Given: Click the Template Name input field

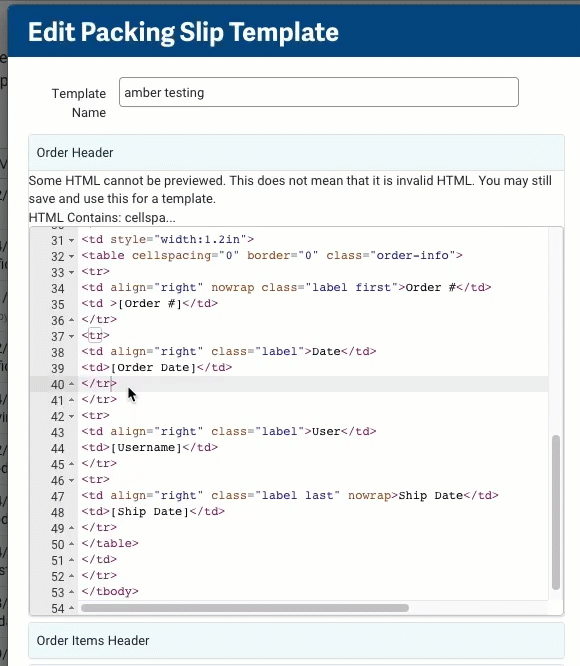Looking at the screenshot, I should (318, 92).
